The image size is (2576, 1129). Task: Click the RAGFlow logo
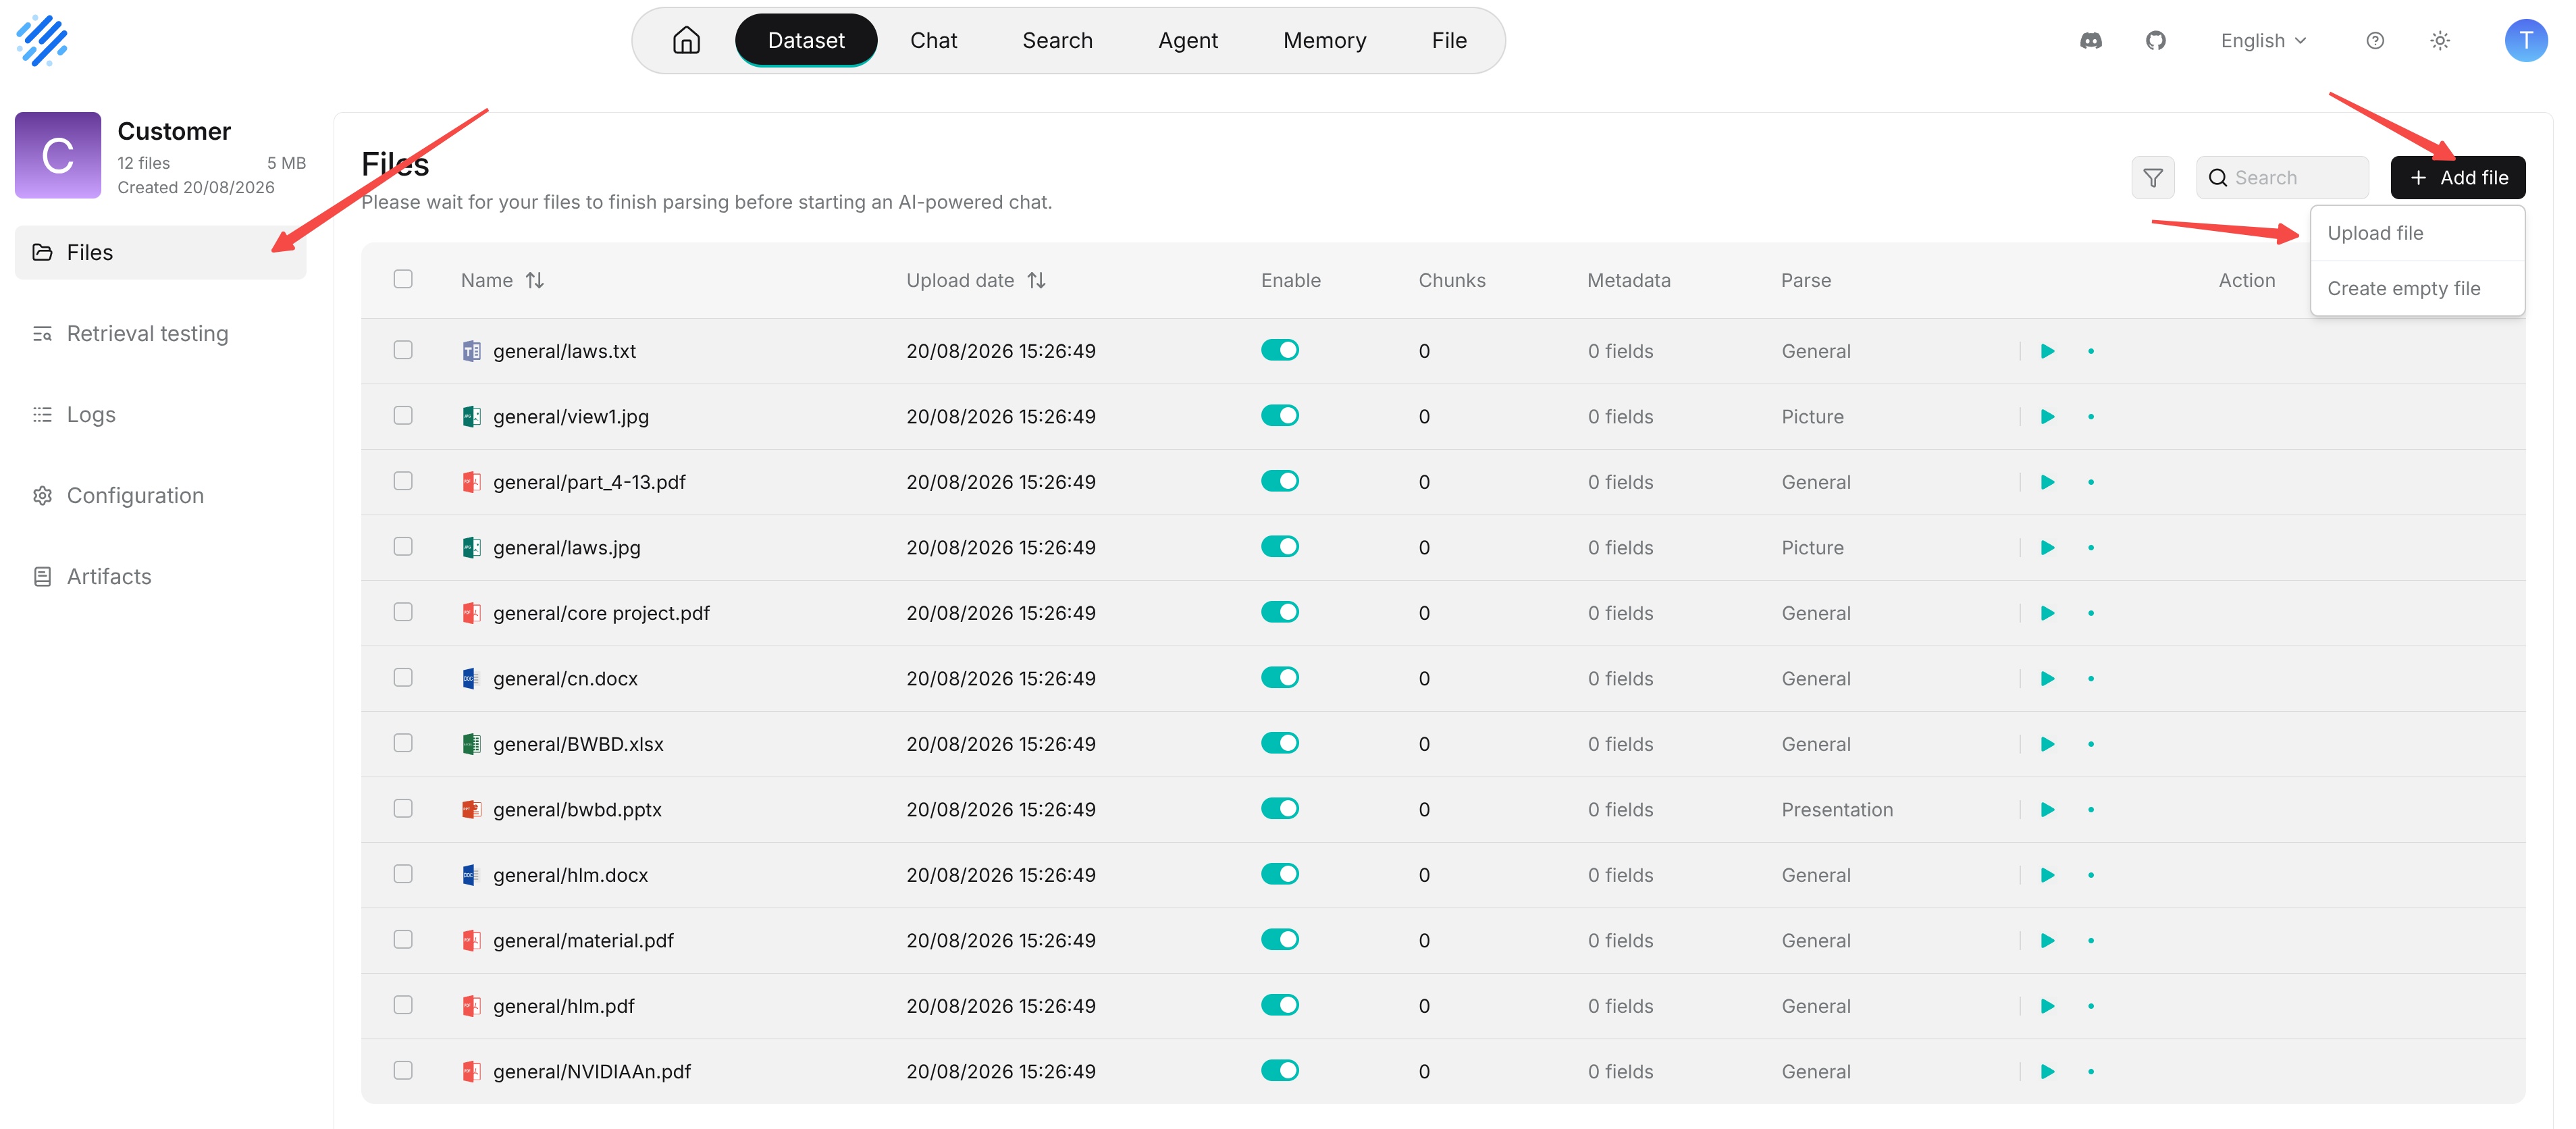[42, 40]
